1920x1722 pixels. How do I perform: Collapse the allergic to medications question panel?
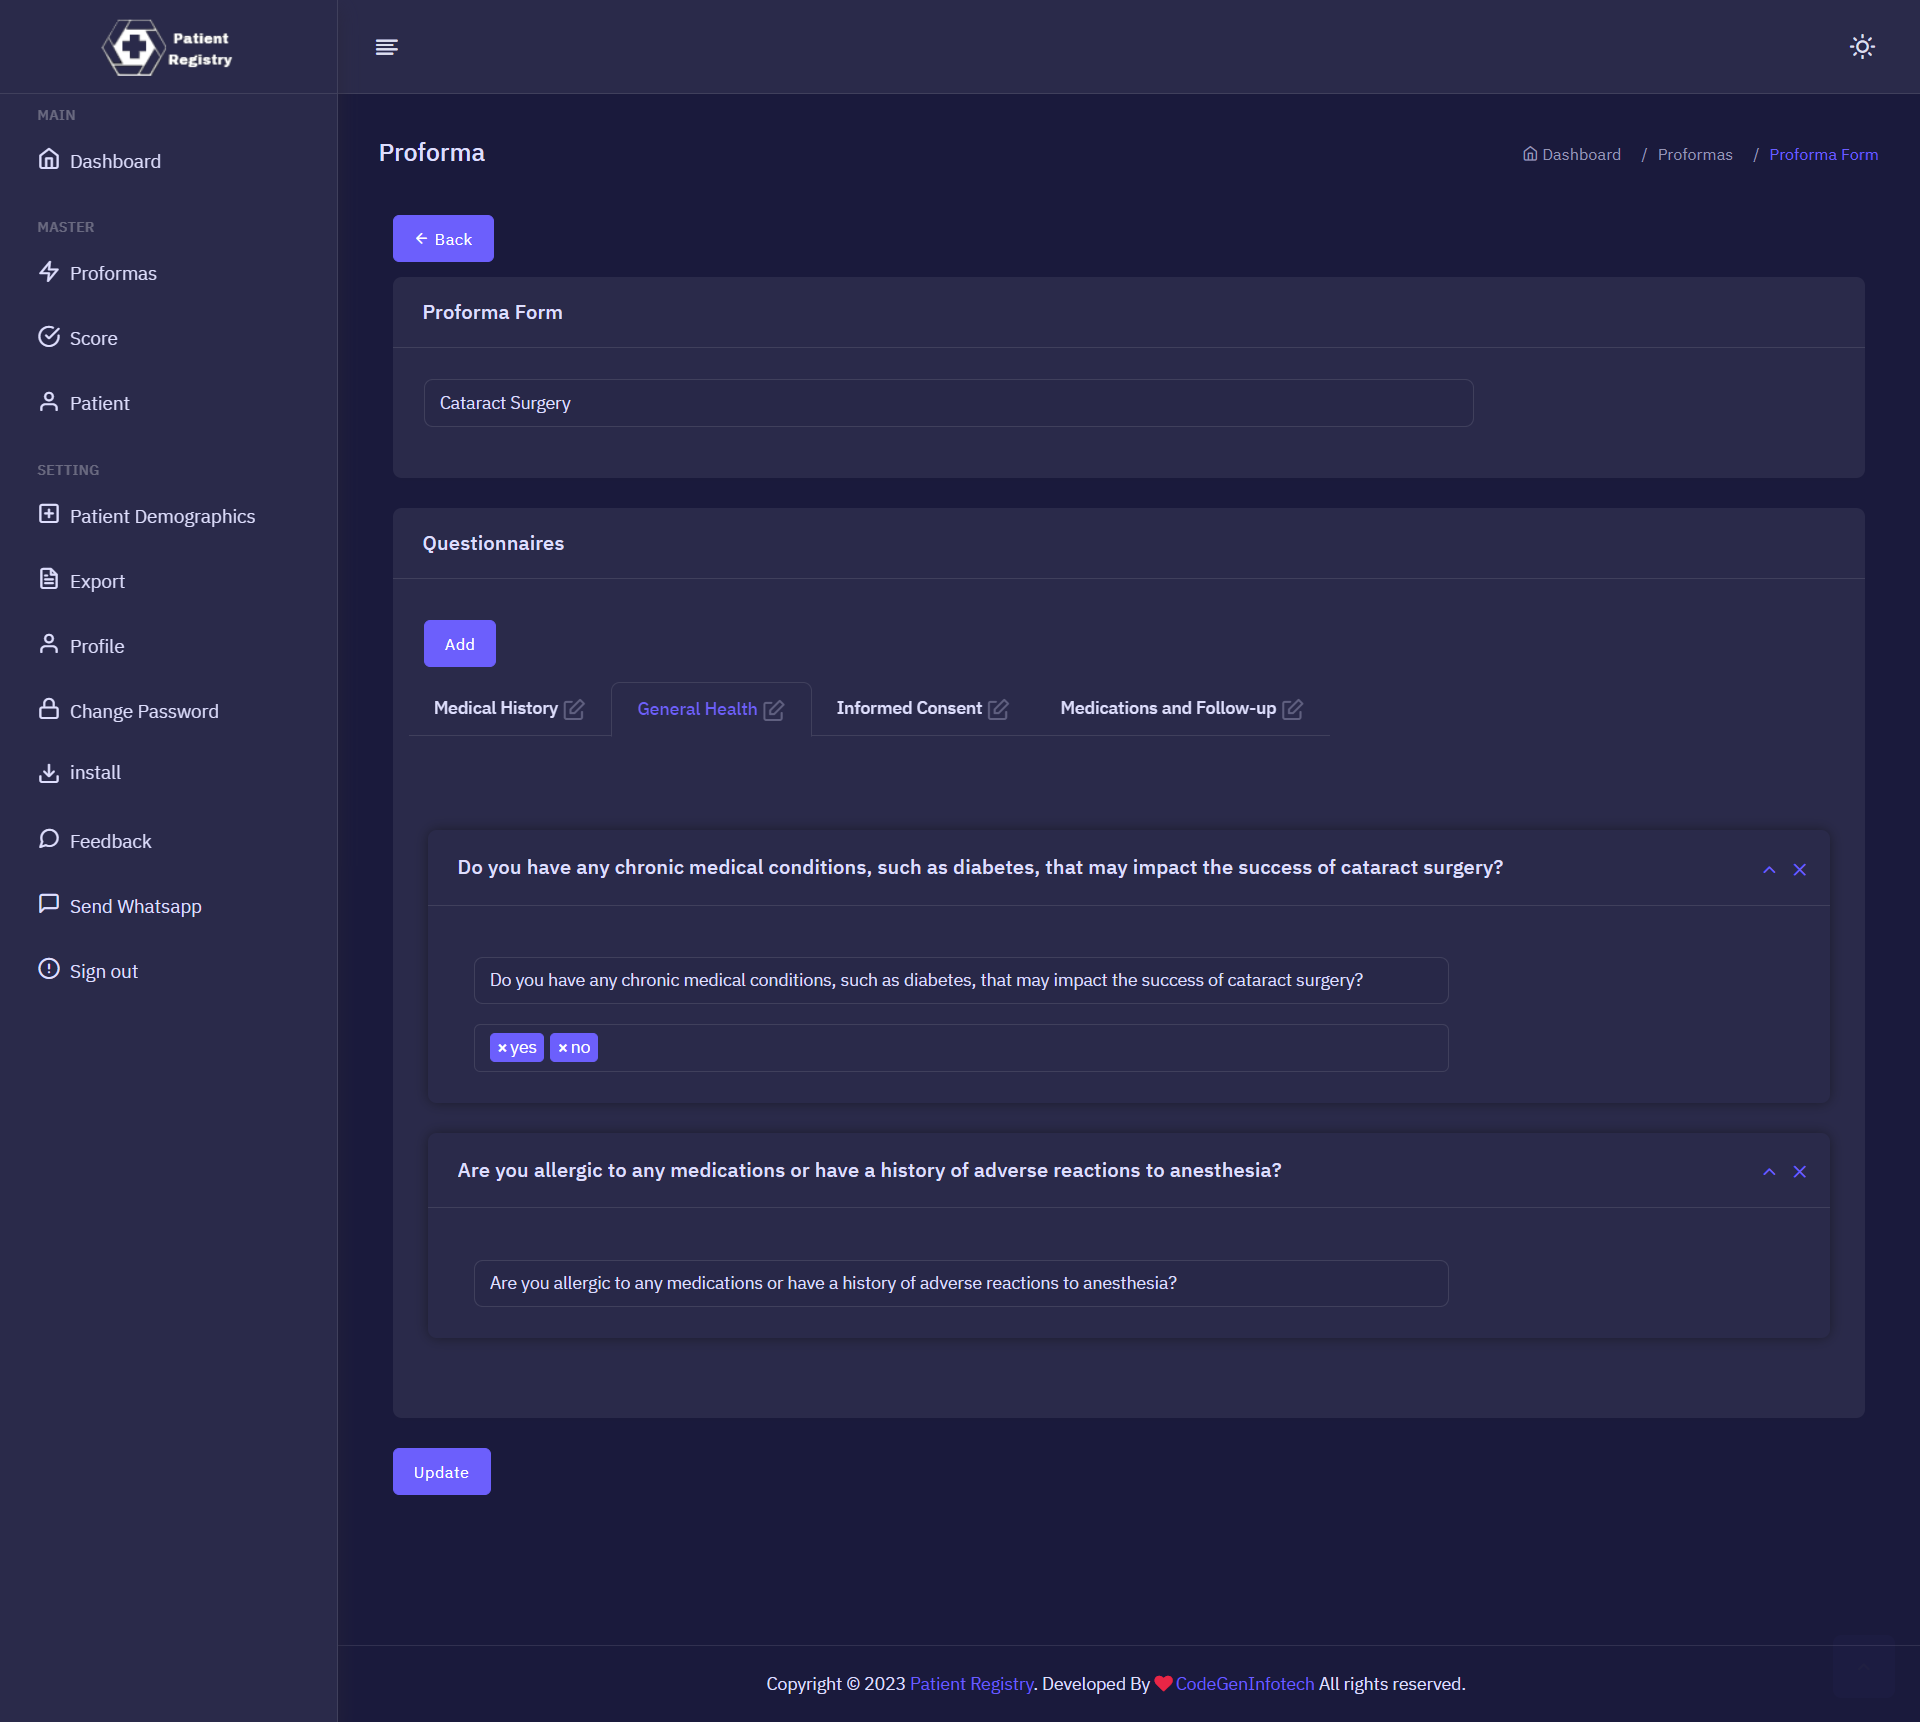point(1769,1172)
